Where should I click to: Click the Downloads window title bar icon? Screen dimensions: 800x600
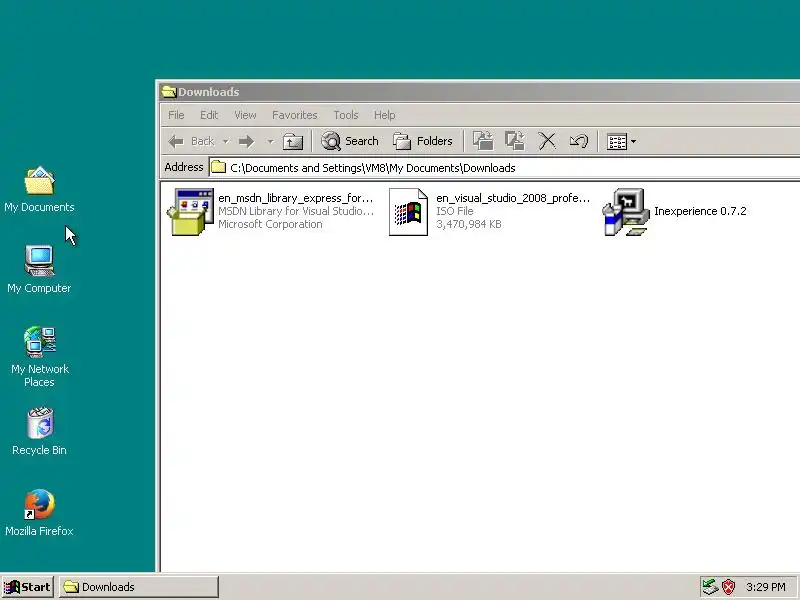tap(168, 92)
